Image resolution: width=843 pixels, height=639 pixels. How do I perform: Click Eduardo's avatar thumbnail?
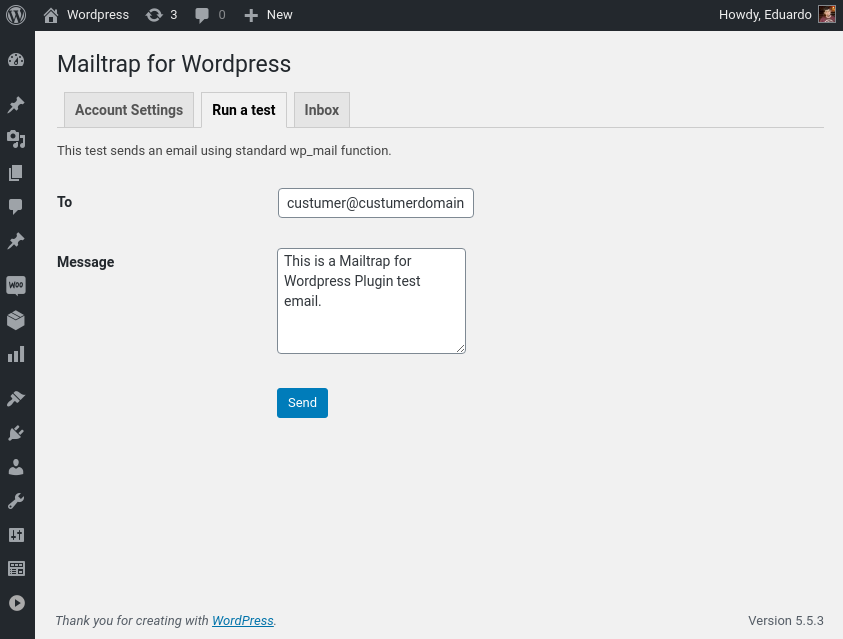[x=827, y=15]
